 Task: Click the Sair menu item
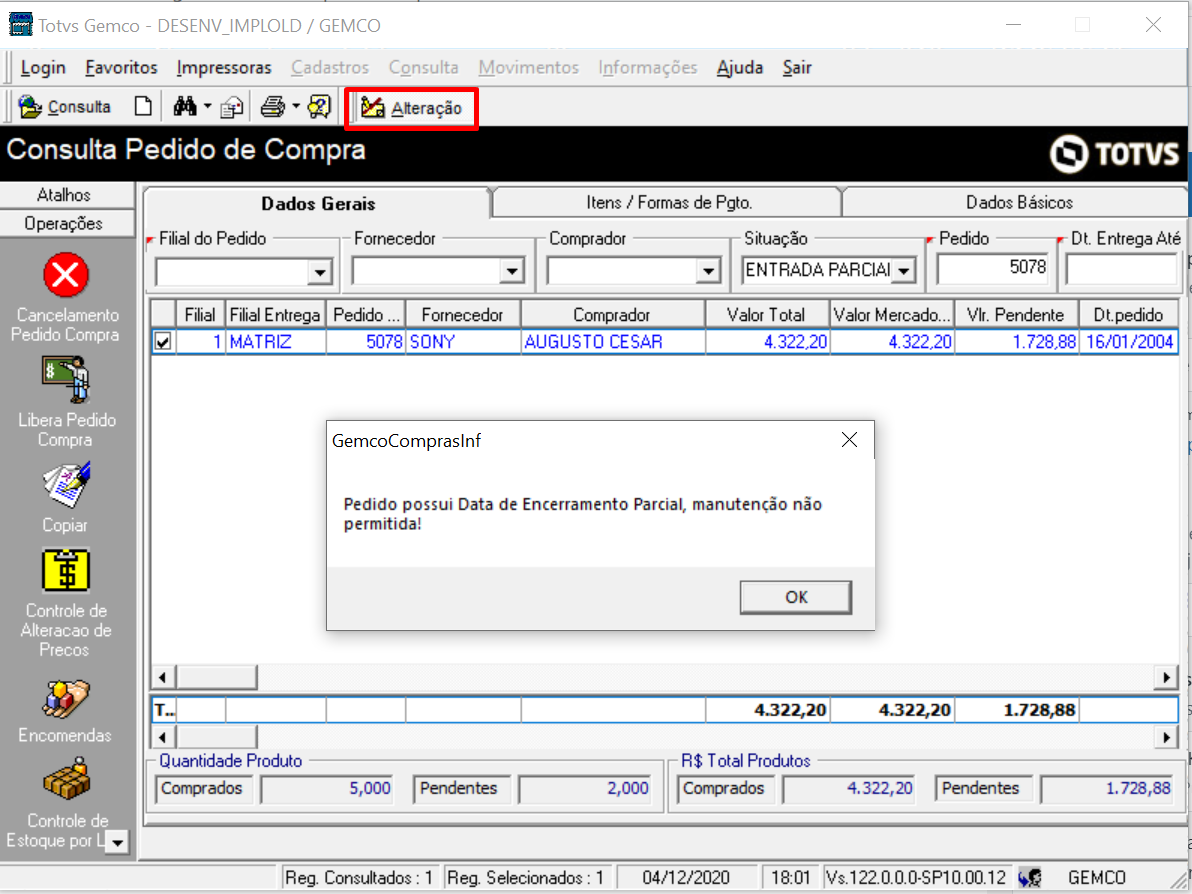point(797,68)
